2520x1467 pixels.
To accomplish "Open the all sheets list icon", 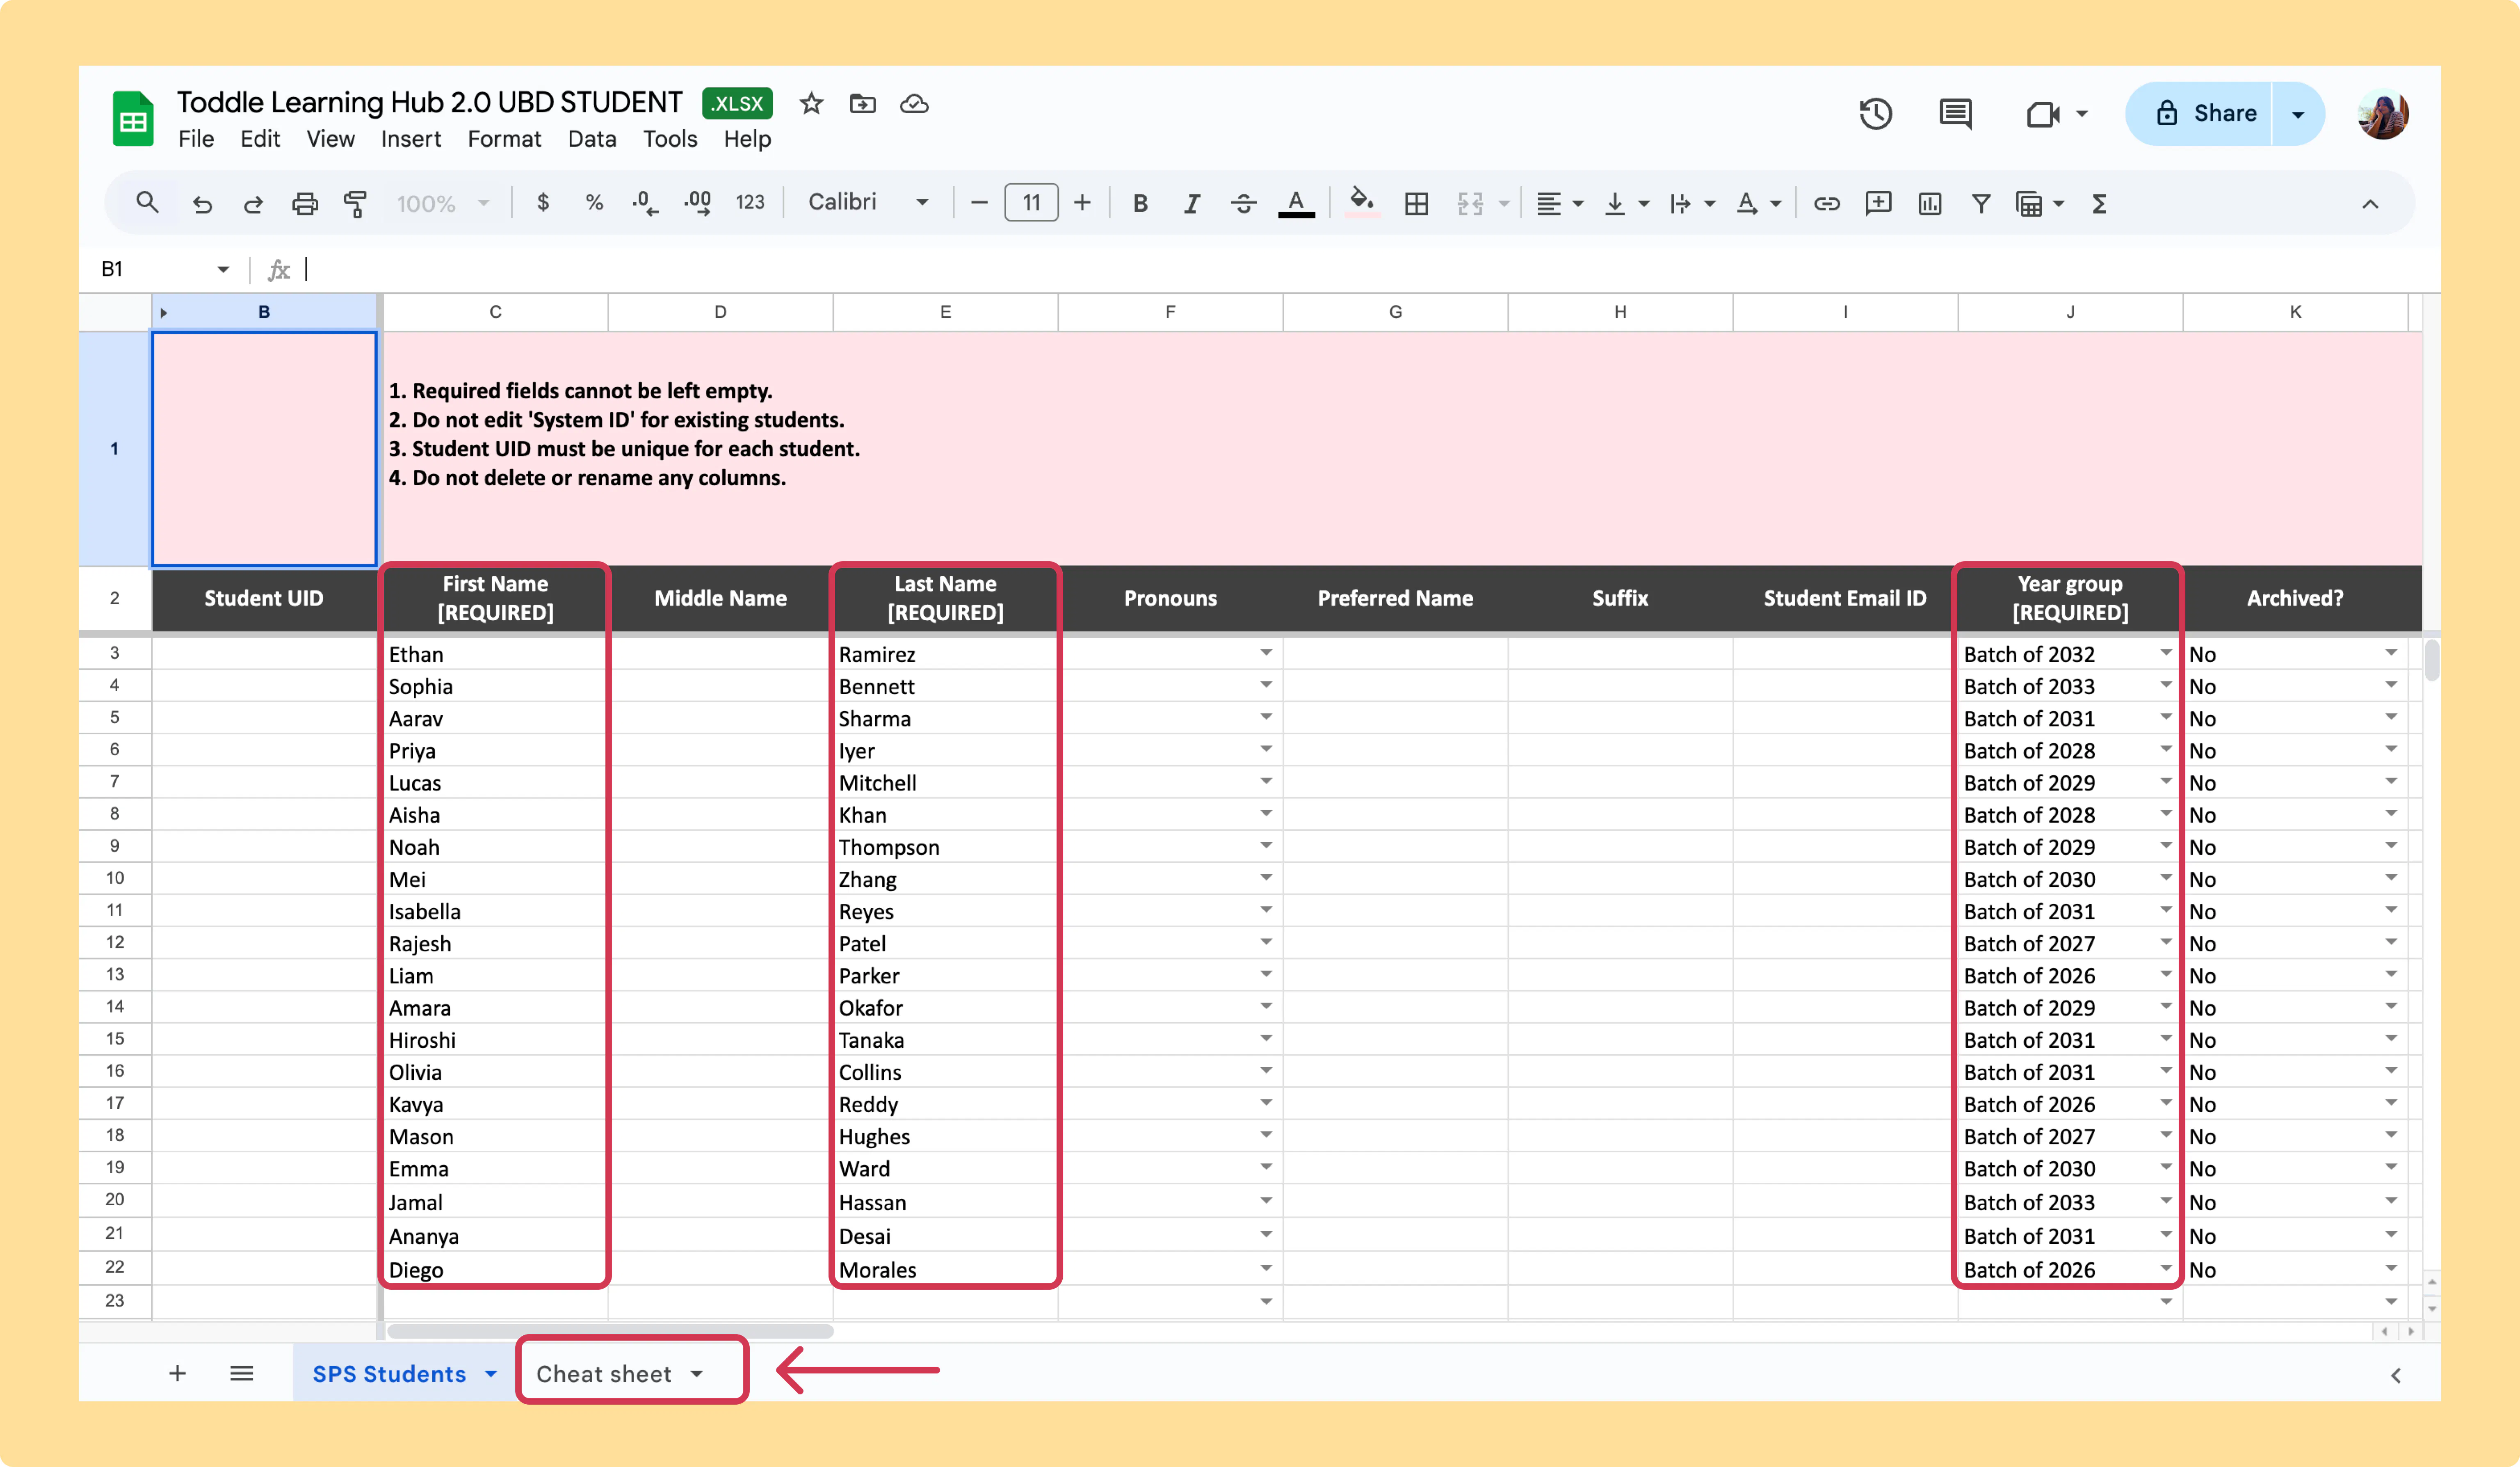I will pos(241,1373).
